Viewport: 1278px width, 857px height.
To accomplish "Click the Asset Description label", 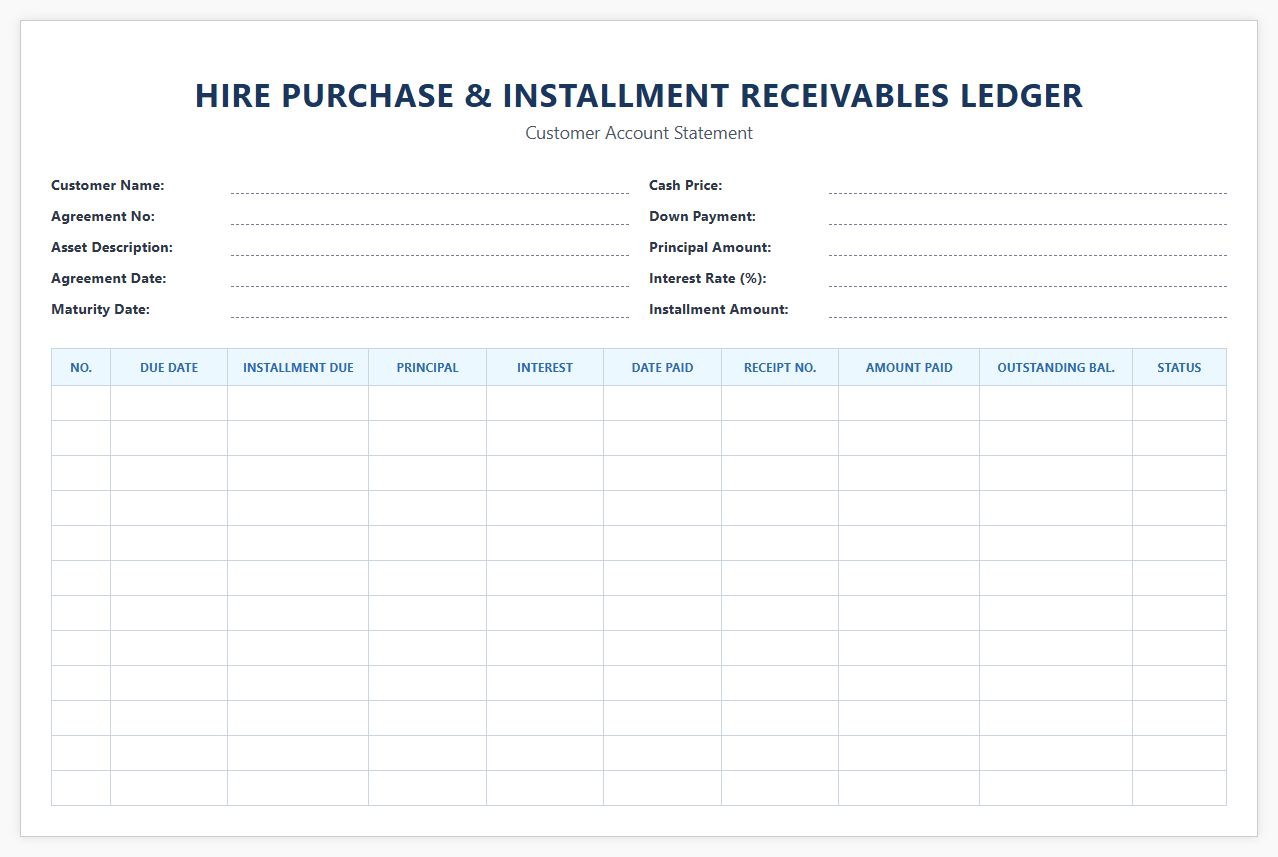I will 112,247.
